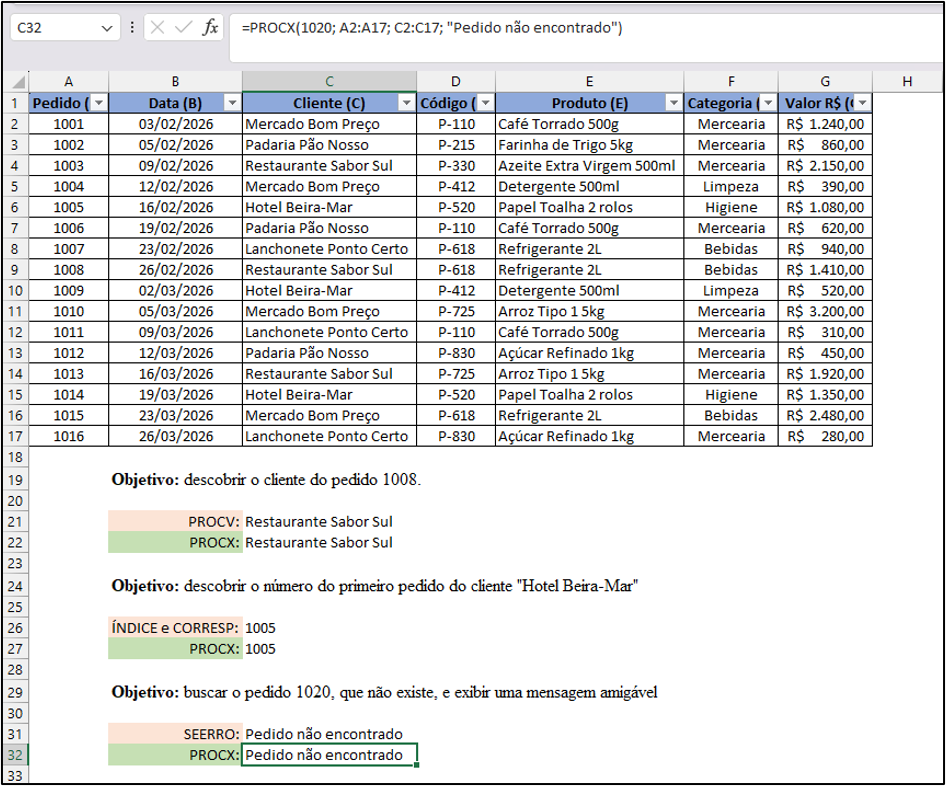Select the value cell R$ 3.200,00
The image size is (946, 786).
[x=825, y=311]
